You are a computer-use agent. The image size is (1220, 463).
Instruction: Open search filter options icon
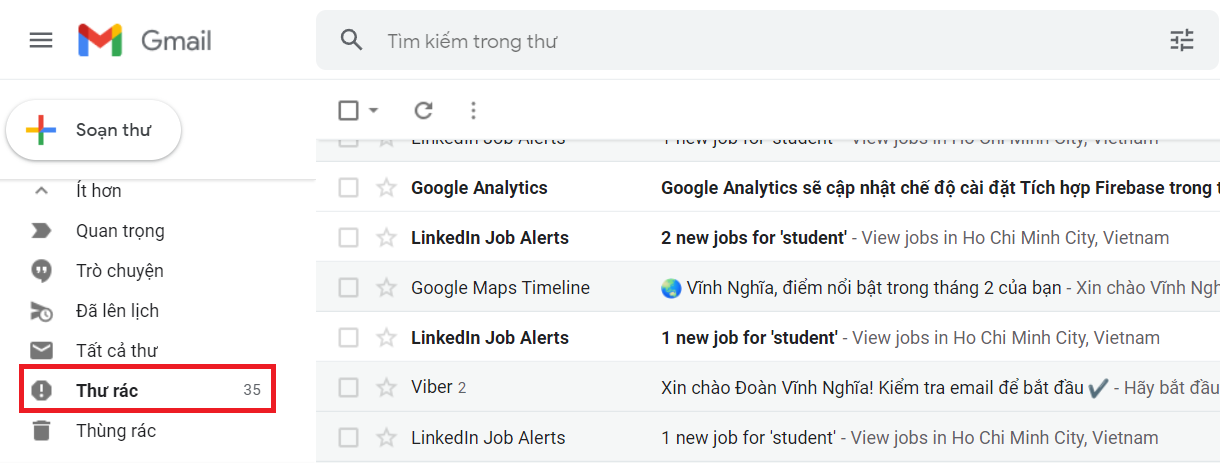[x=1181, y=40]
